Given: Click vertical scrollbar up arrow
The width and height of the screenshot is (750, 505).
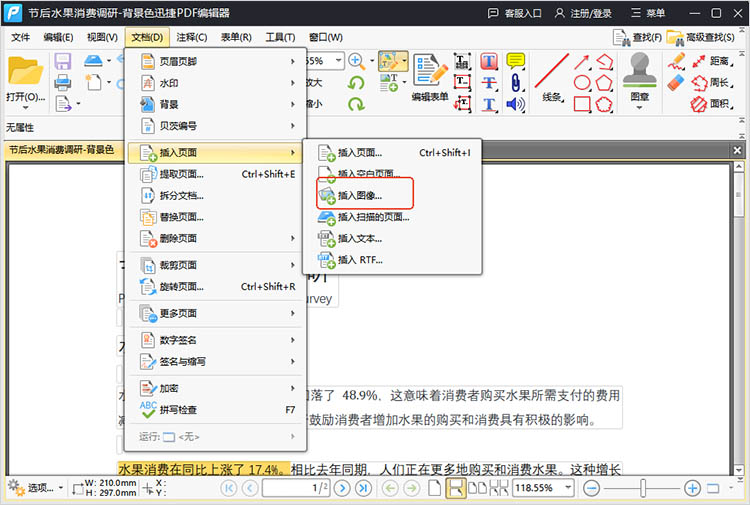Looking at the screenshot, I should (739, 166).
